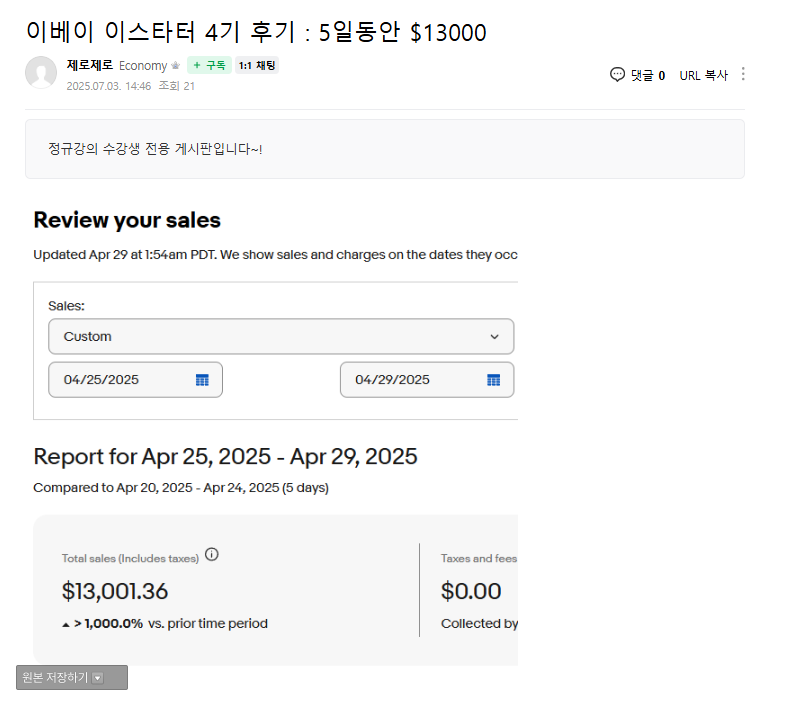Click the post title 이베이 이스타터 4기 후기
The width and height of the screenshot is (797, 723).
click(256, 32)
